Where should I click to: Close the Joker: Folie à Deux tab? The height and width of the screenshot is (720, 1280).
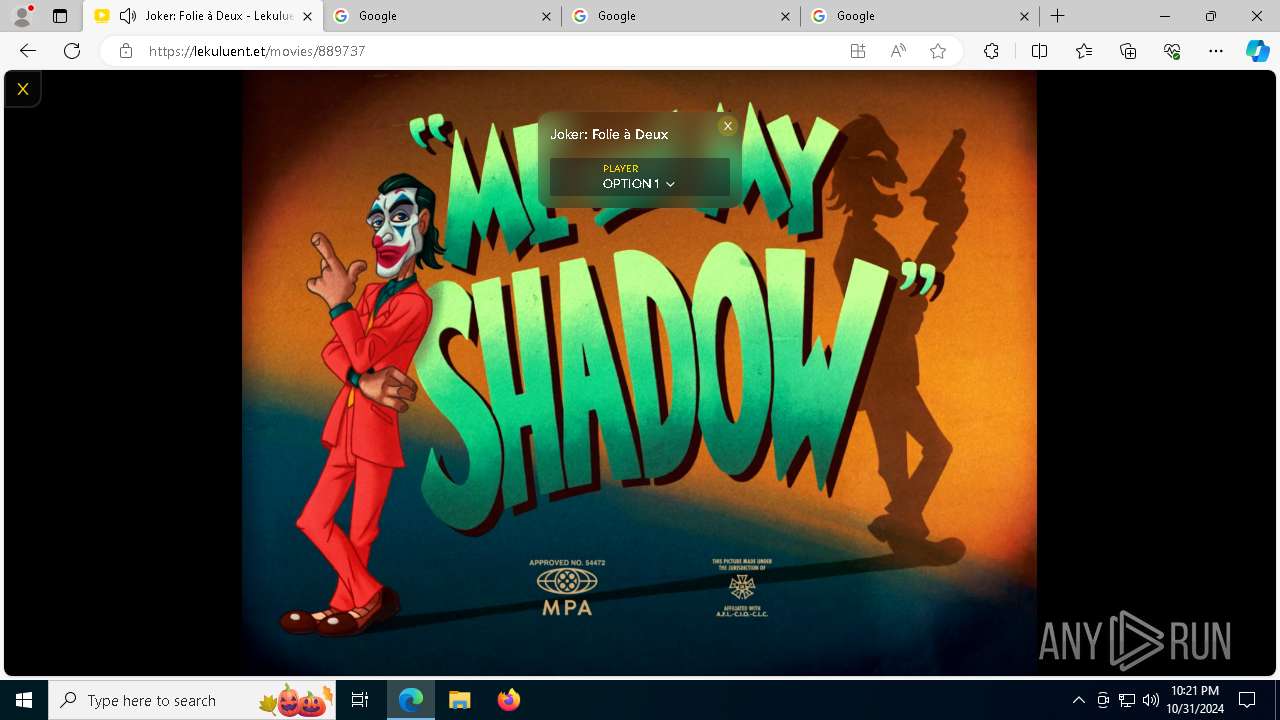click(x=308, y=16)
